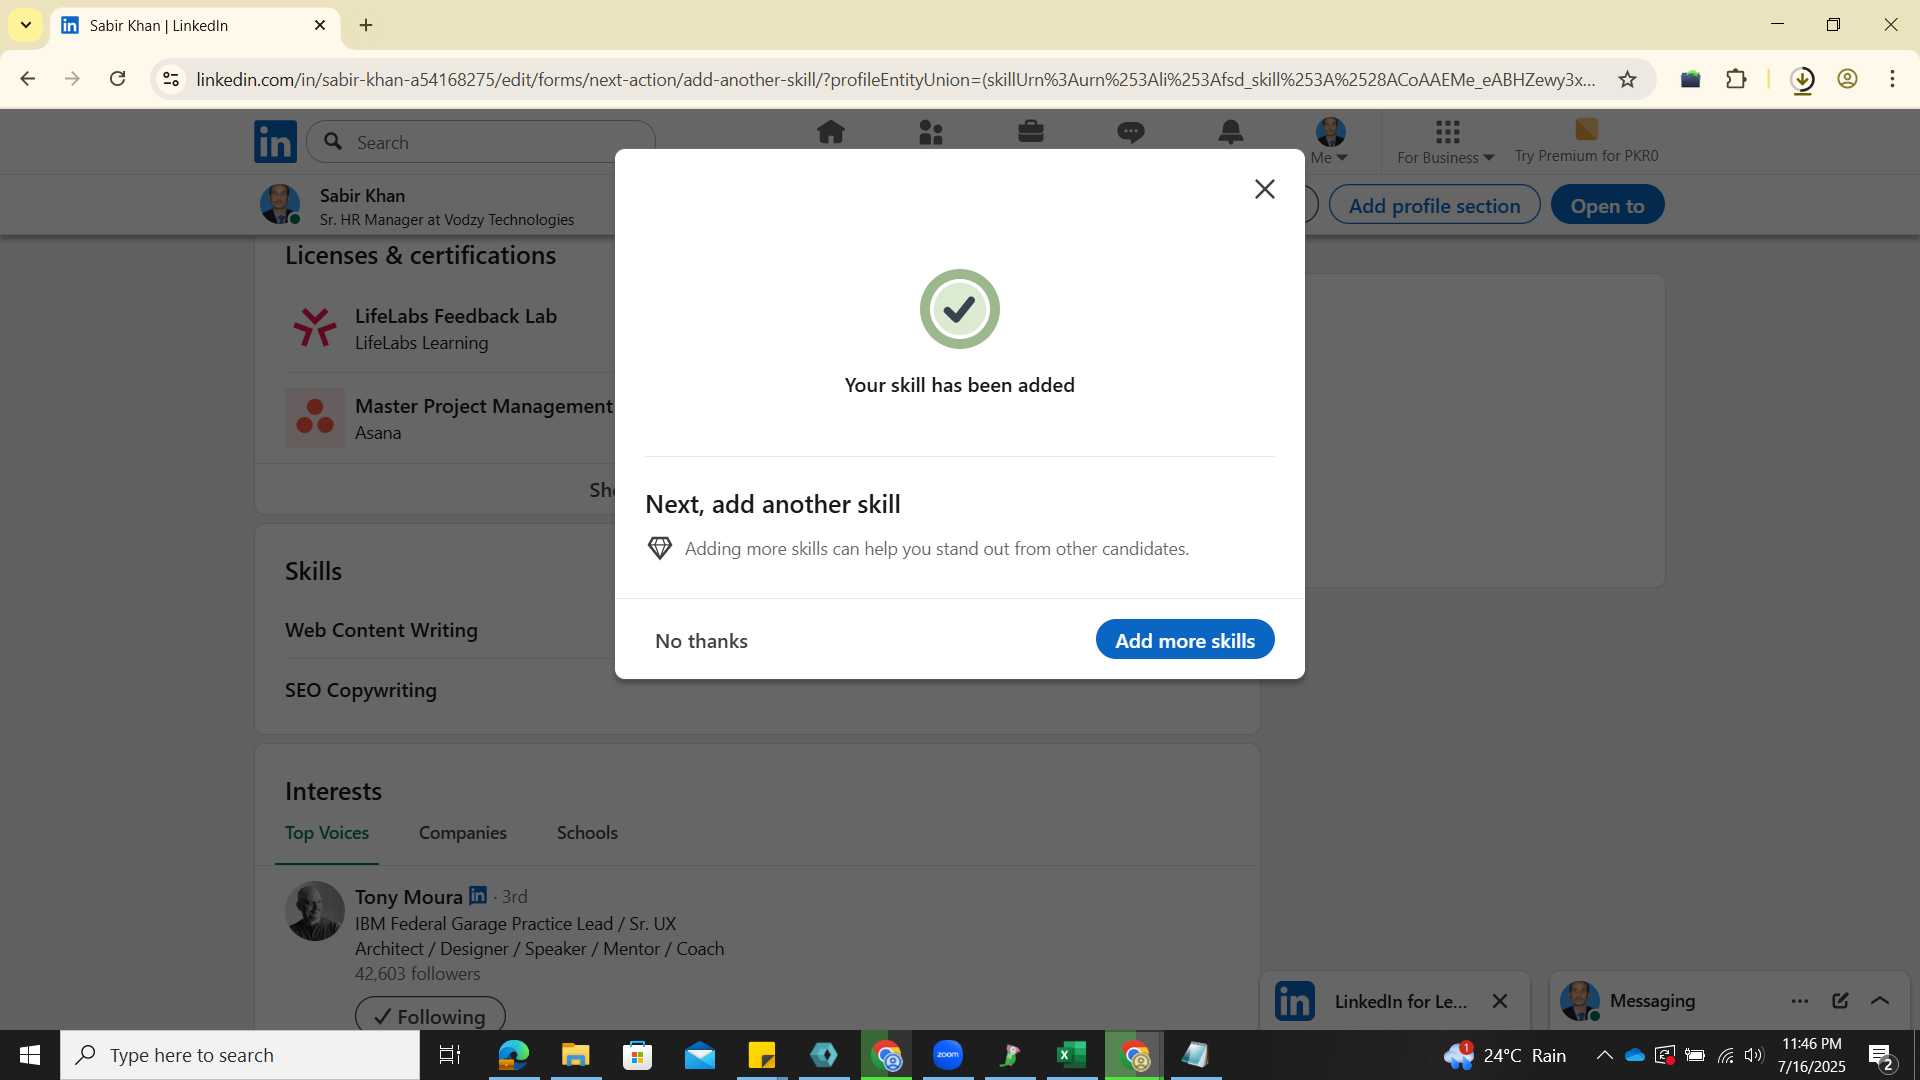Click compose new message icon

point(1840,1001)
